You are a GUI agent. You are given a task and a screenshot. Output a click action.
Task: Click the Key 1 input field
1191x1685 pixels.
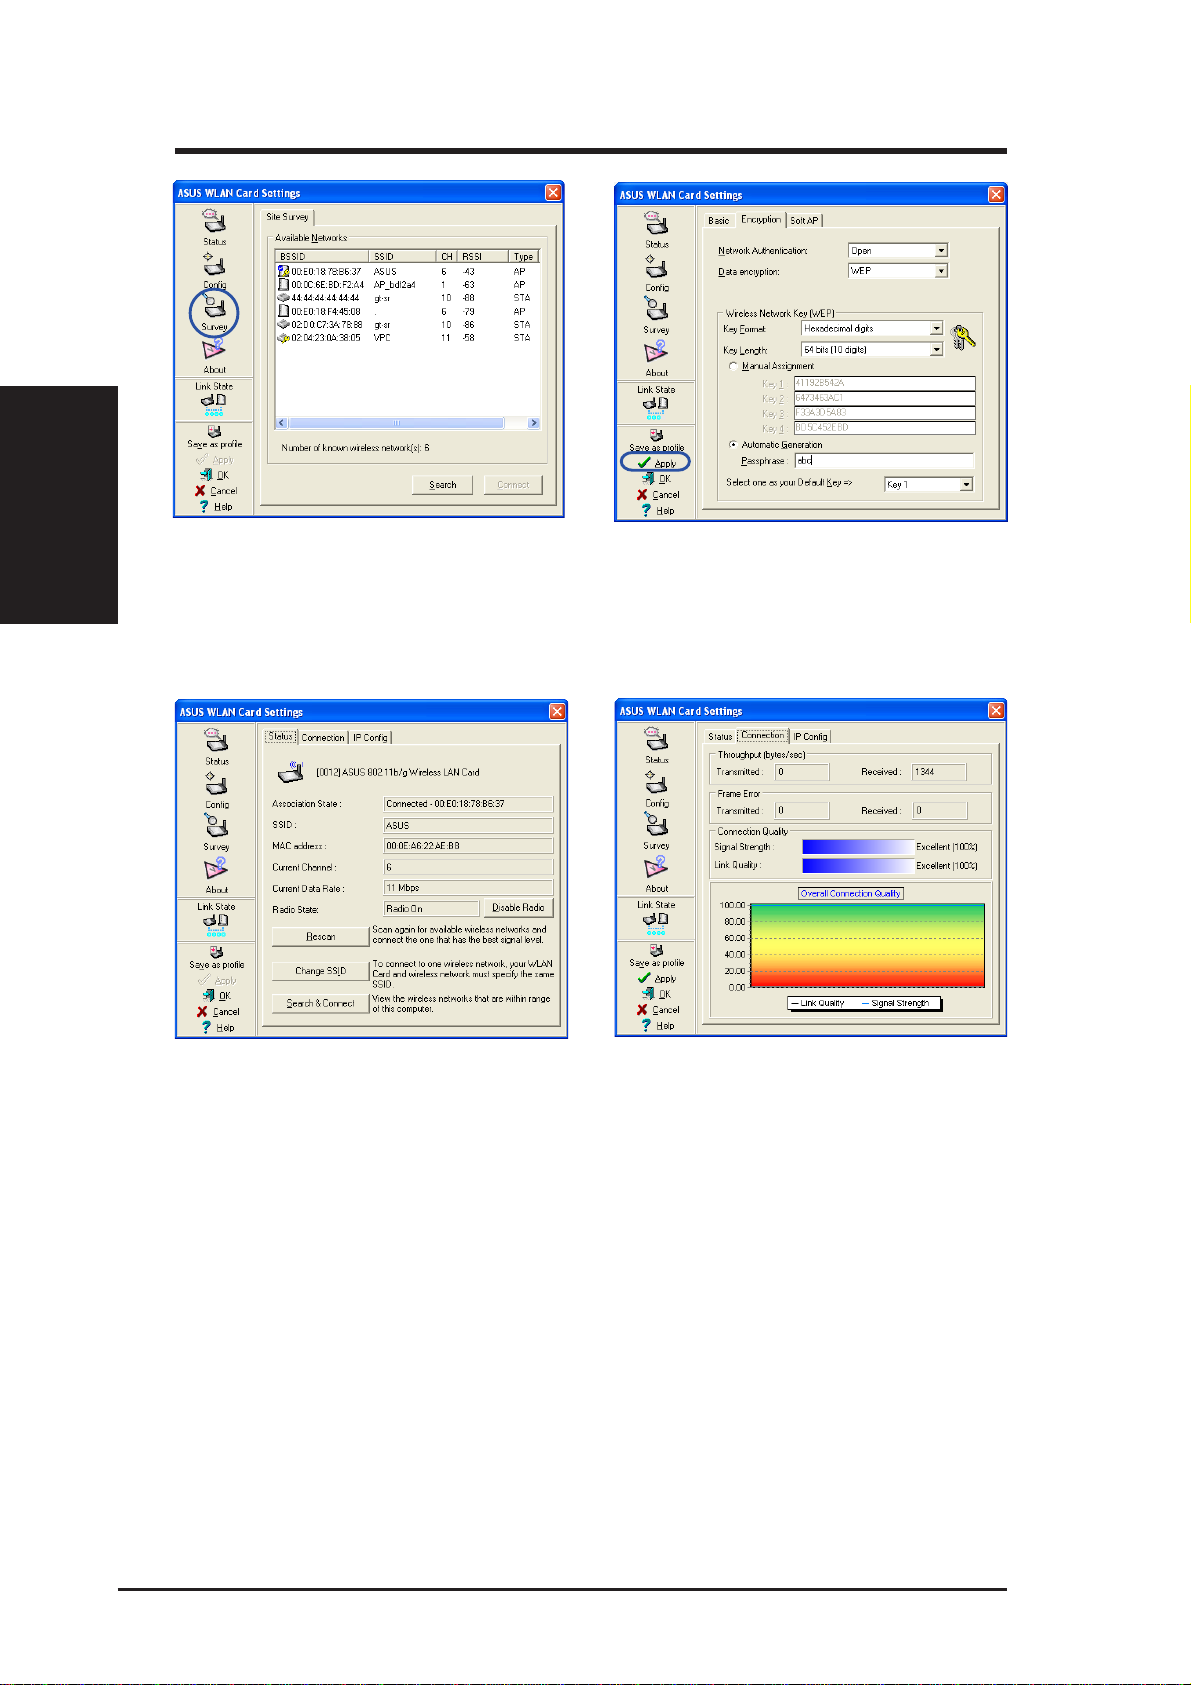[x=884, y=383]
